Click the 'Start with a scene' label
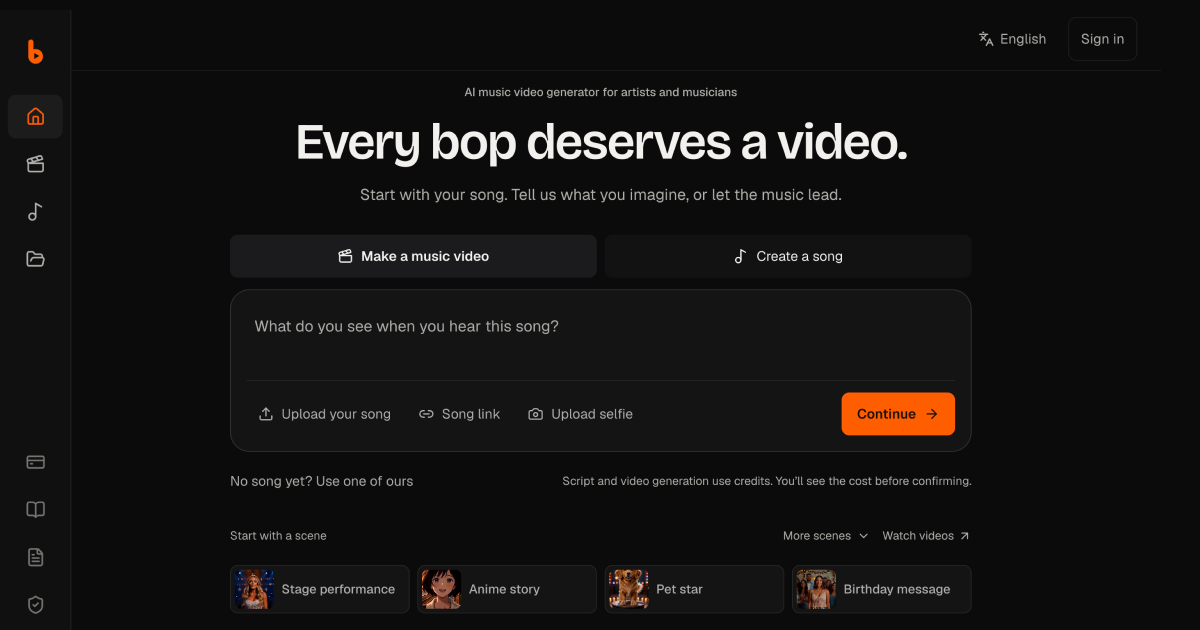This screenshot has height=630, width=1200. (x=278, y=536)
